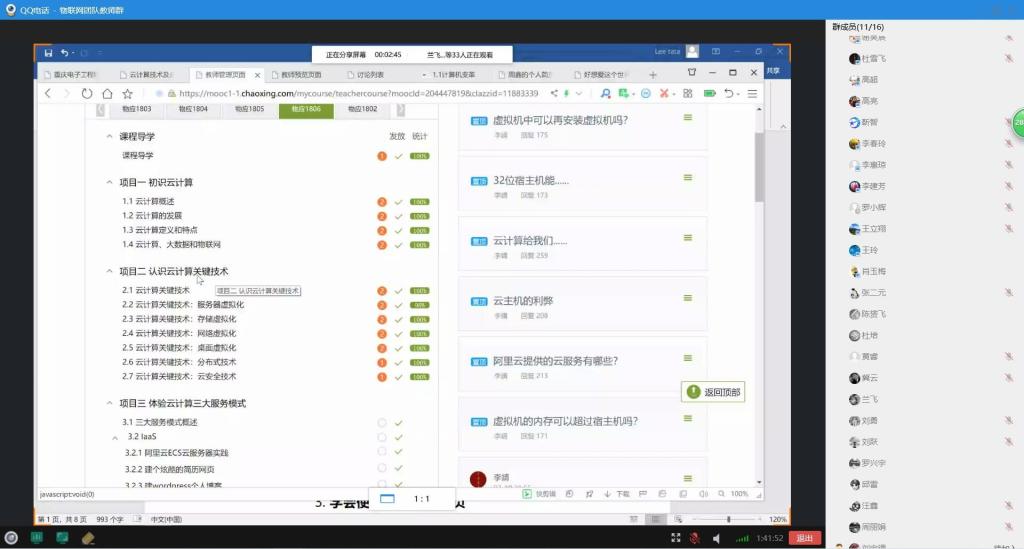This screenshot has width=1024, height=549.
Task: Open the browser hamburger menu
Action: [x=752, y=93]
